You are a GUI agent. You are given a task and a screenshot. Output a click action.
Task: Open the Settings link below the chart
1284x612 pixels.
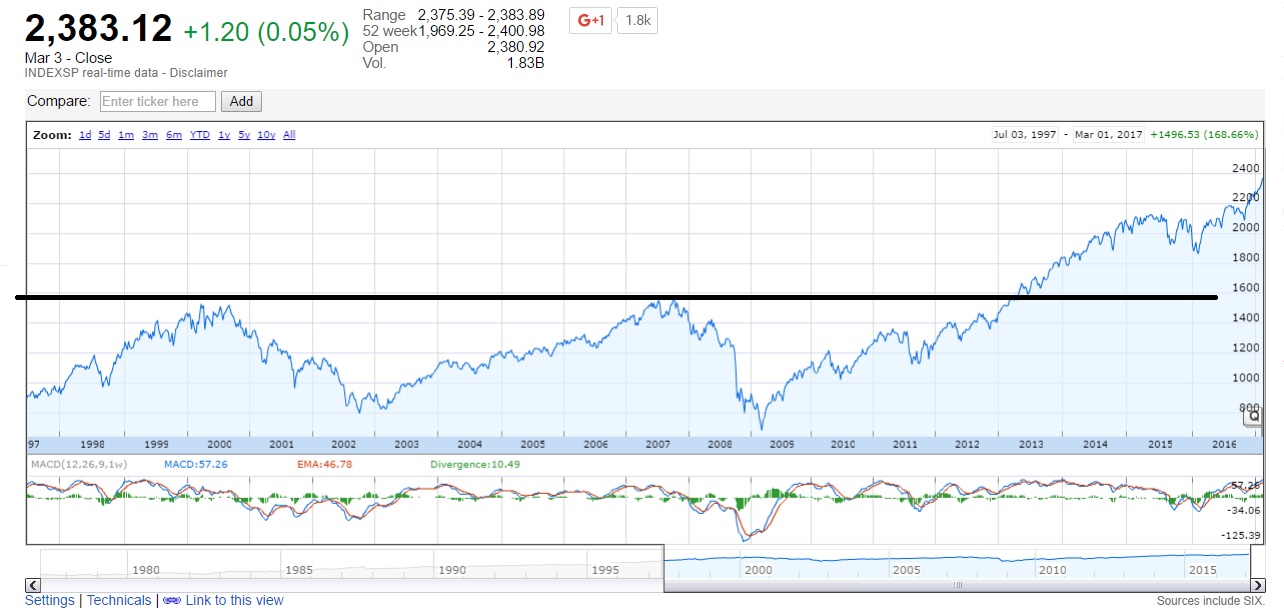(50, 601)
